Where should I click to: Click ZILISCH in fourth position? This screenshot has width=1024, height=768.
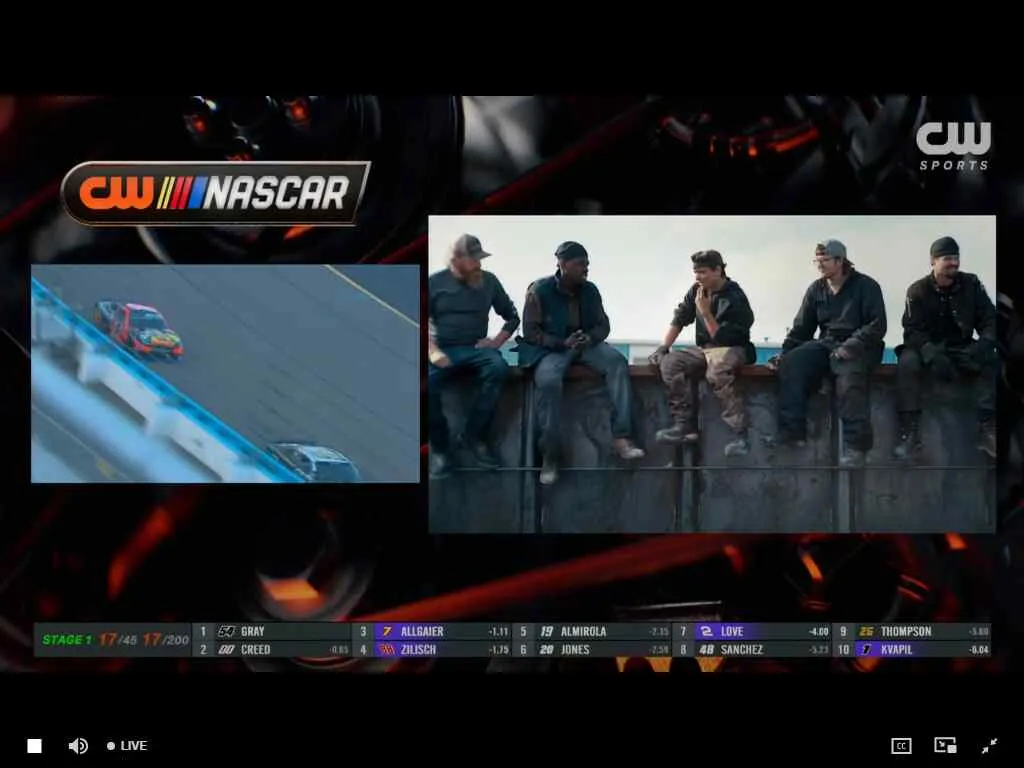432,650
